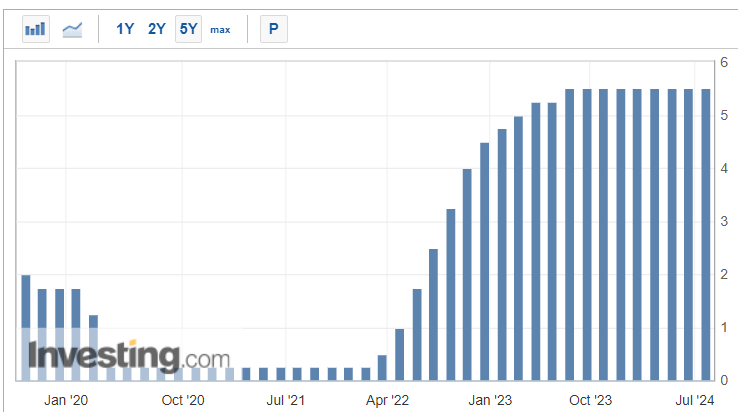
Task: Click the Jul '24 axis label
Action: coord(695,400)
